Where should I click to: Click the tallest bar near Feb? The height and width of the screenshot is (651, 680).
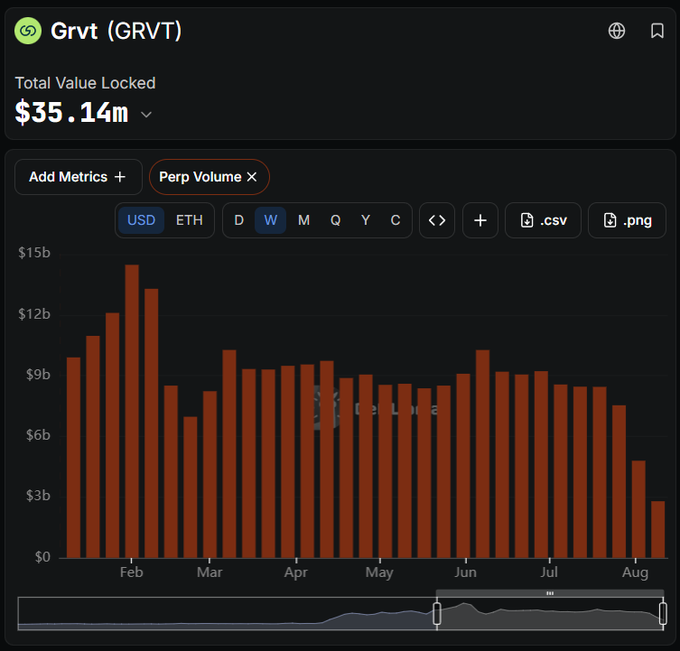pyautogui.click(x=132, y=411)
